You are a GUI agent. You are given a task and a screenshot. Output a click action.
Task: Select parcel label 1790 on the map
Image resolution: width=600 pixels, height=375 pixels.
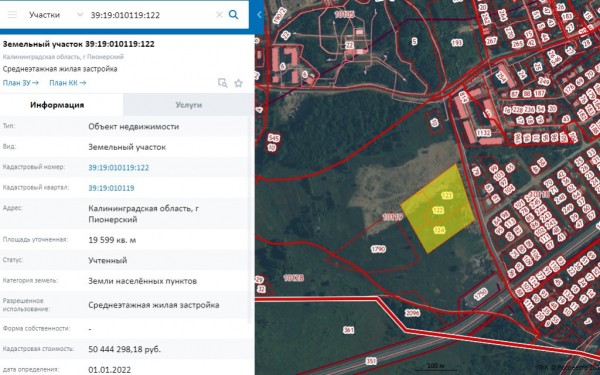(x=378, y=249)
